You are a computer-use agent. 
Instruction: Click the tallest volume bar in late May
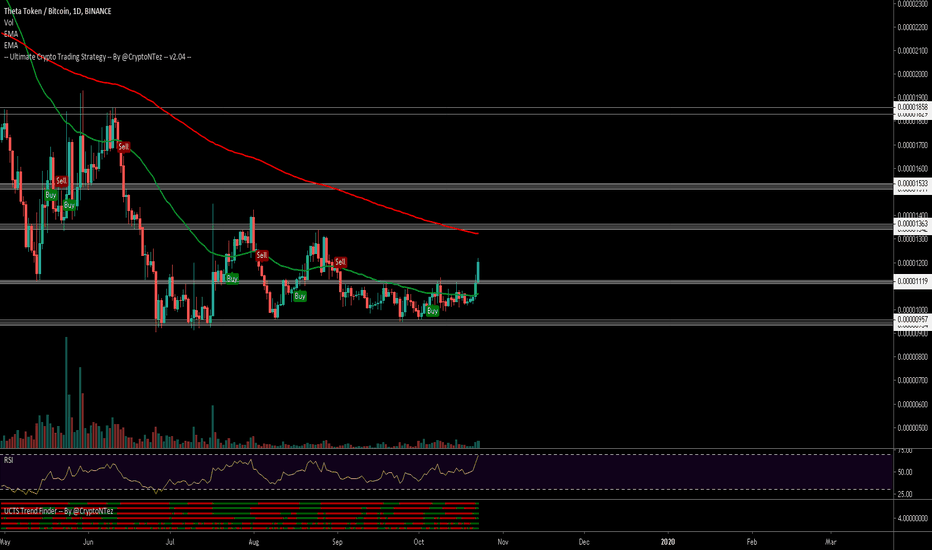pyautogui.click(x=66, y=392)
